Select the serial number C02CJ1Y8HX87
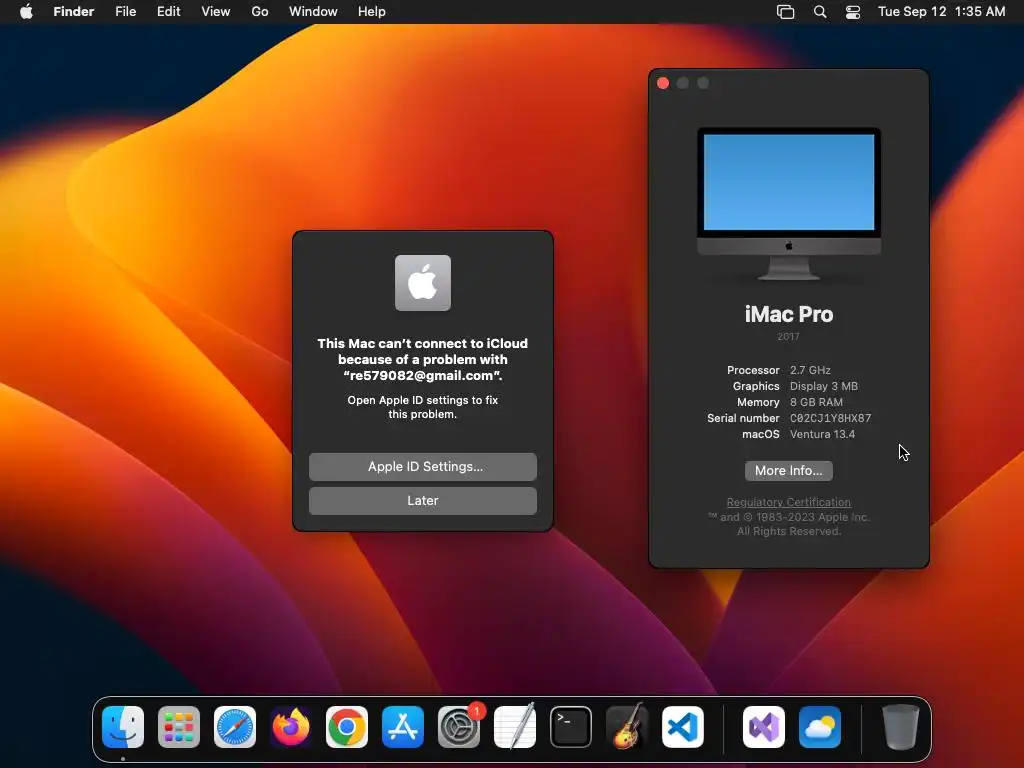The image size is (1024, 768). pos(831,418)
